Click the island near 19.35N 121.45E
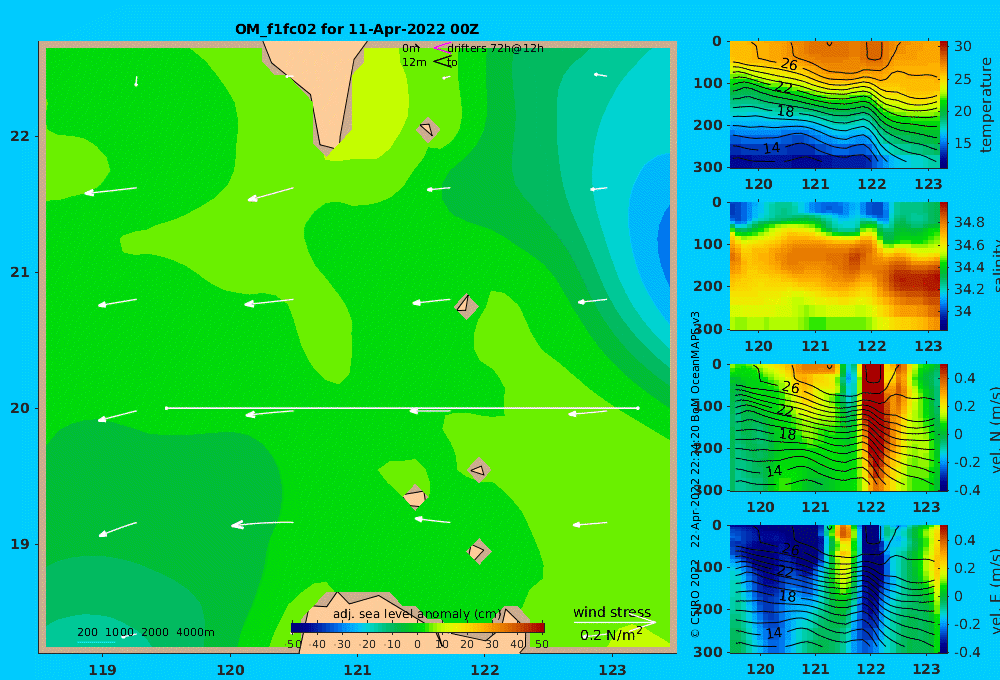This screenshot has height=680, width=1000. (x=415, y=496)
